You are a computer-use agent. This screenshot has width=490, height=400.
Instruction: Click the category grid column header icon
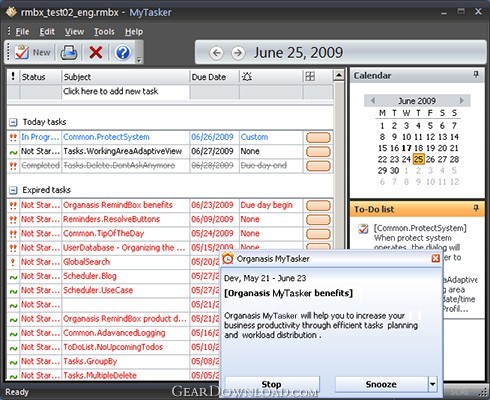(x=310, y=77)
